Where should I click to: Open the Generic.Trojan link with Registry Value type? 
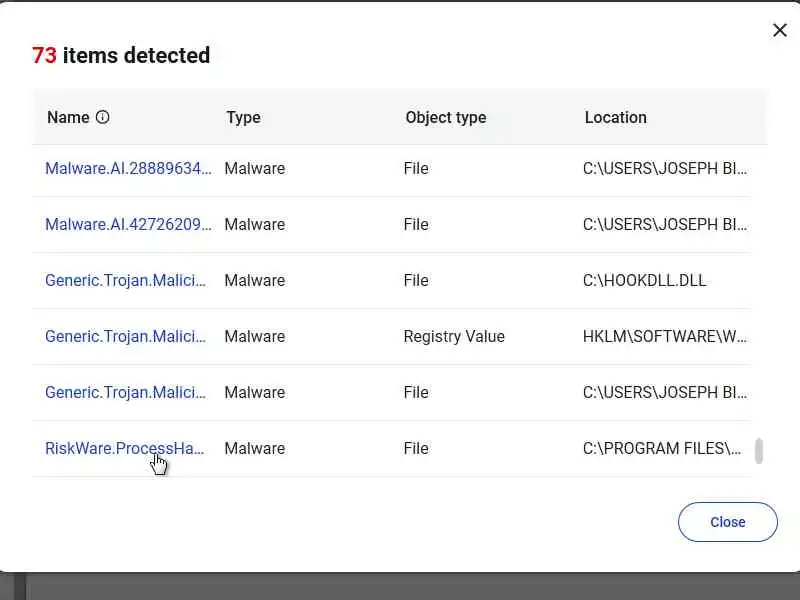126,336
